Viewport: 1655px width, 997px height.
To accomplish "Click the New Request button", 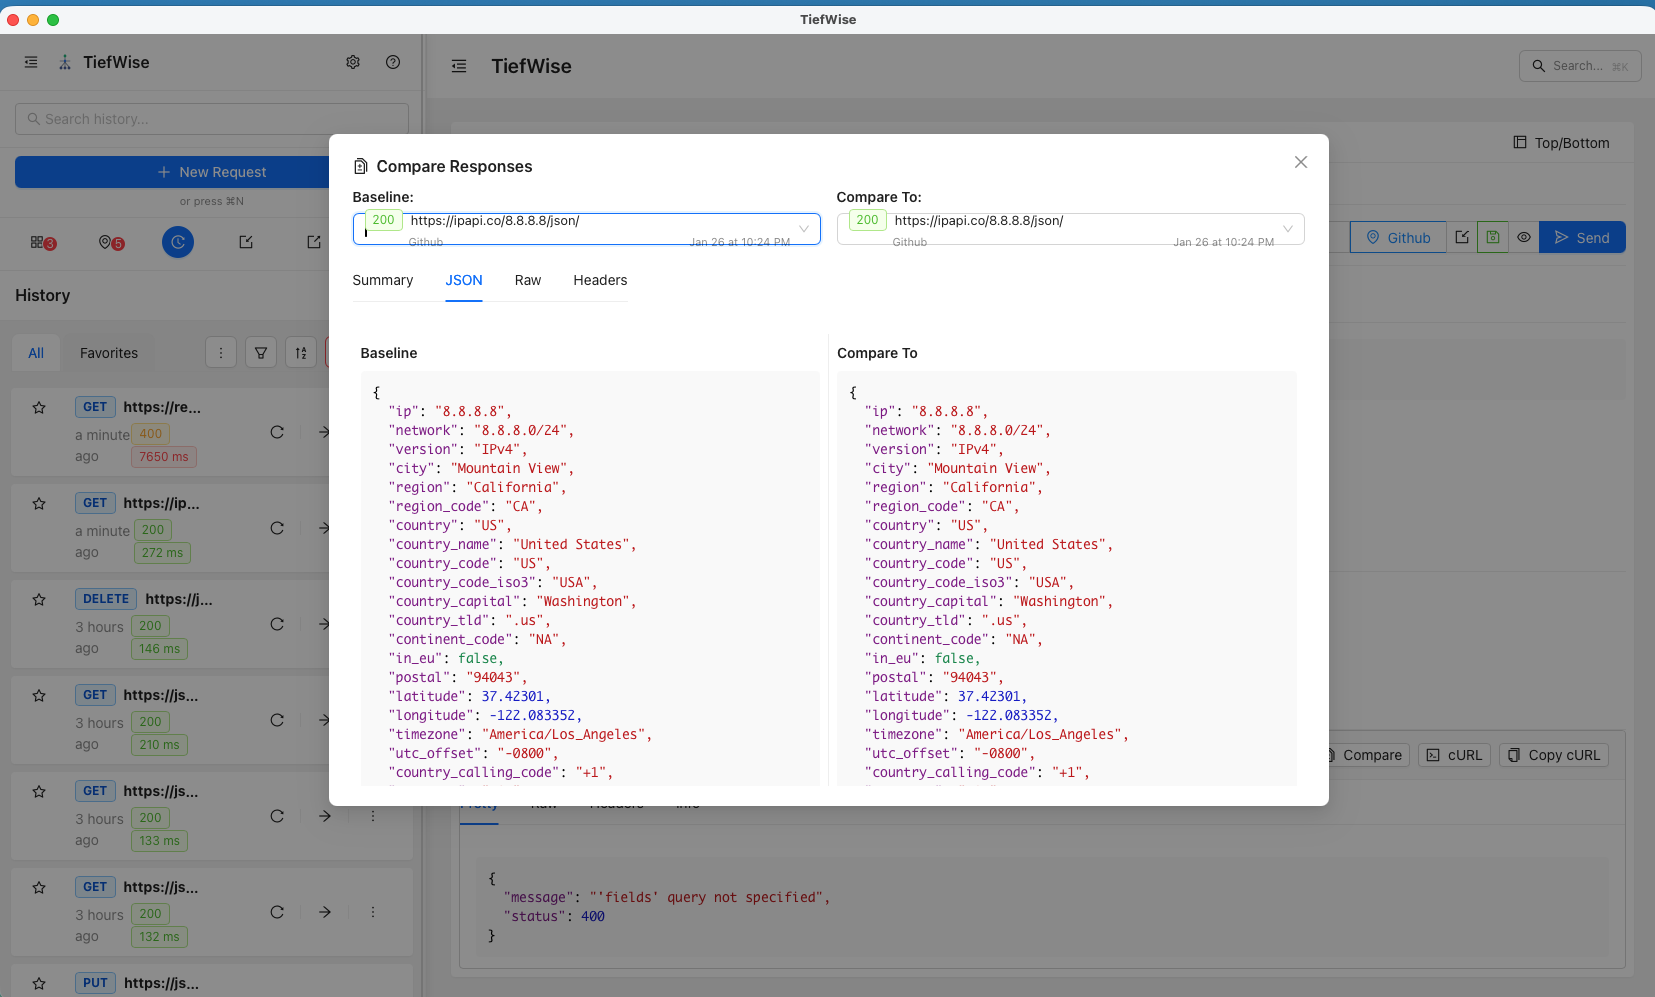I will tap(212, 172).
